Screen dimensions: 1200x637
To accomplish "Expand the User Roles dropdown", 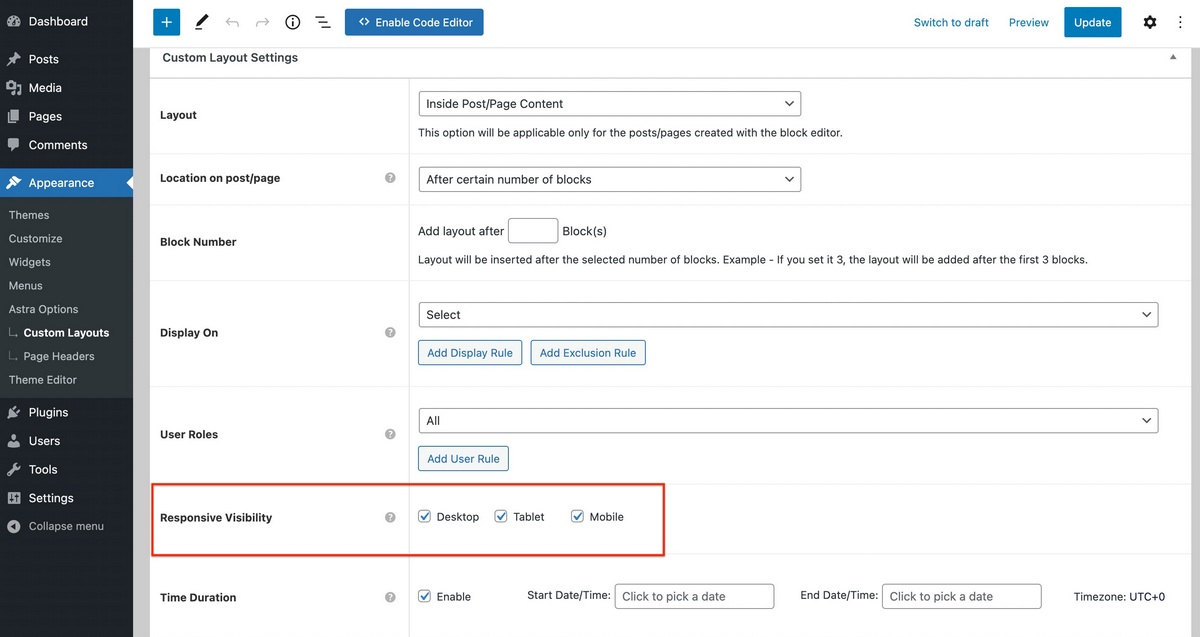I will 787,420.
